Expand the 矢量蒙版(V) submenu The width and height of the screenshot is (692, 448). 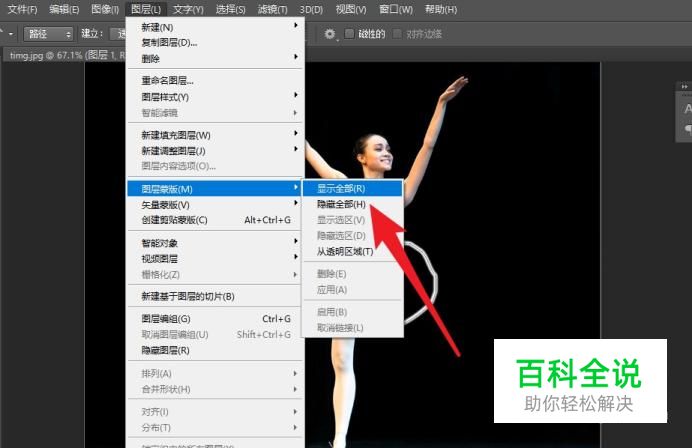point(215,205)
